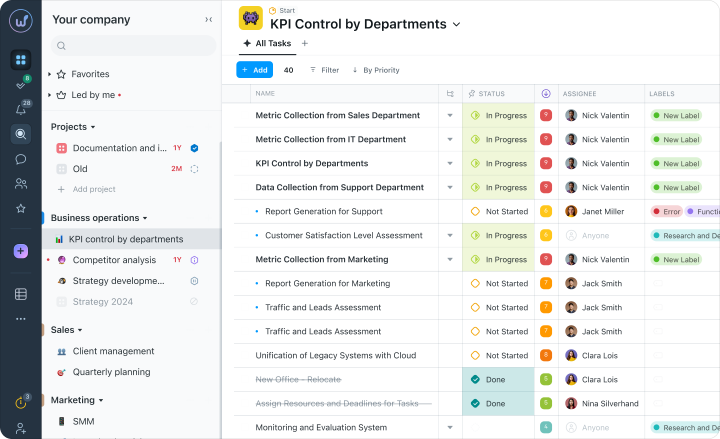Open the timer icon with badge 3
The height and width of the screenshot is (439, 720).
[x=22, y=402]
